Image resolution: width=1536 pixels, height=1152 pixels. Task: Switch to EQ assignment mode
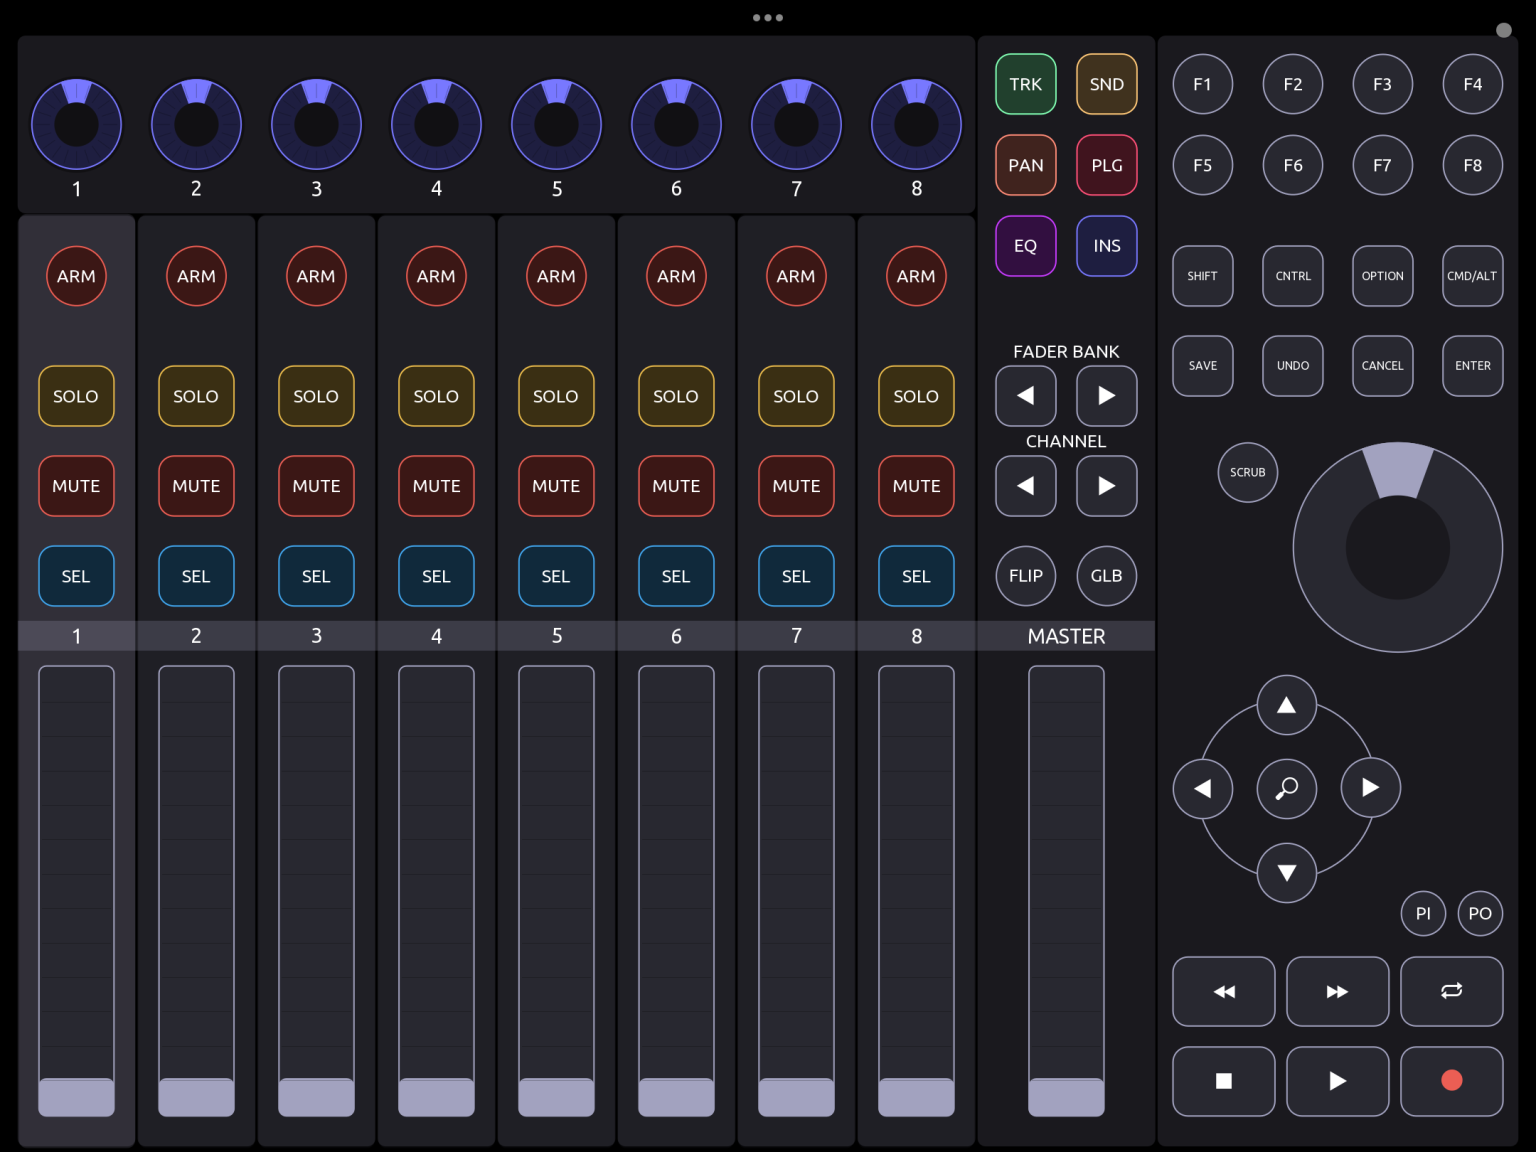(x=1026, y=246)
